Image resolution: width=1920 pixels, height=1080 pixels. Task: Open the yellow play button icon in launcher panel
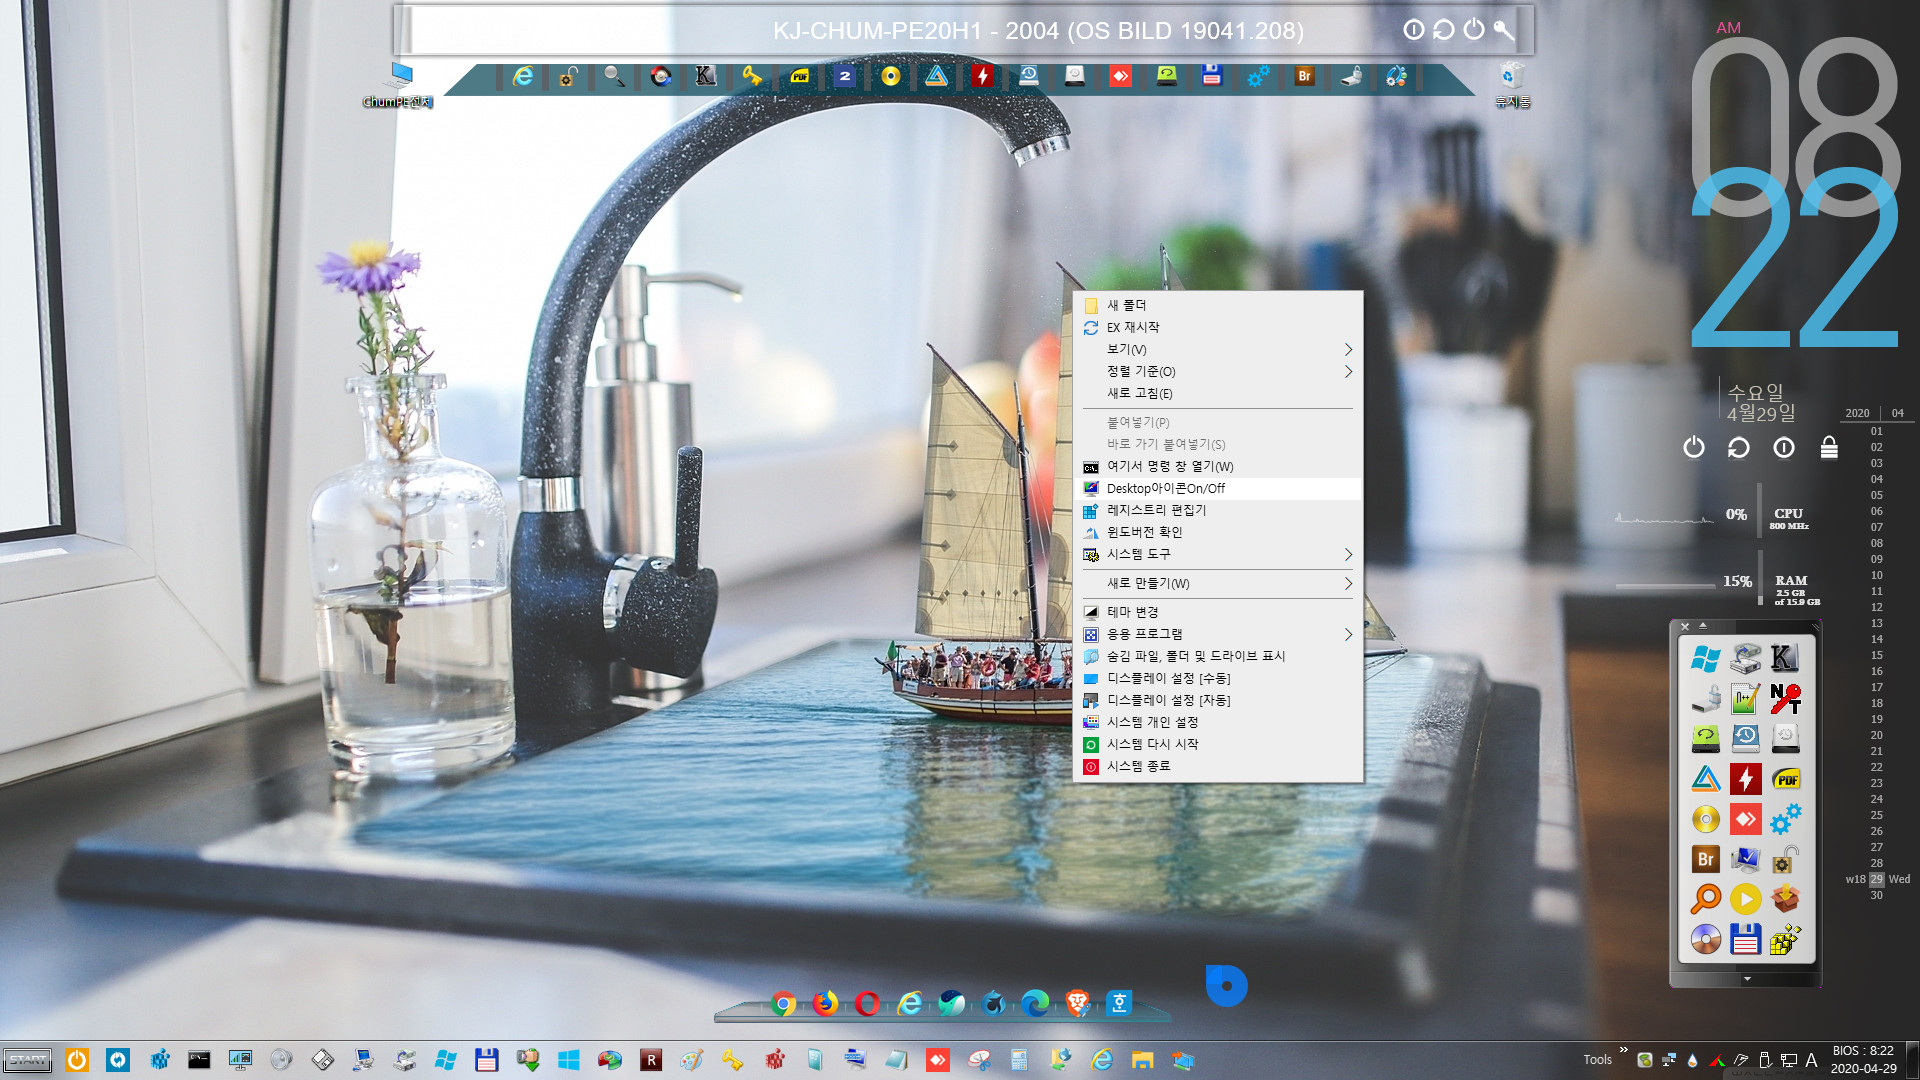coord(1745,899)
